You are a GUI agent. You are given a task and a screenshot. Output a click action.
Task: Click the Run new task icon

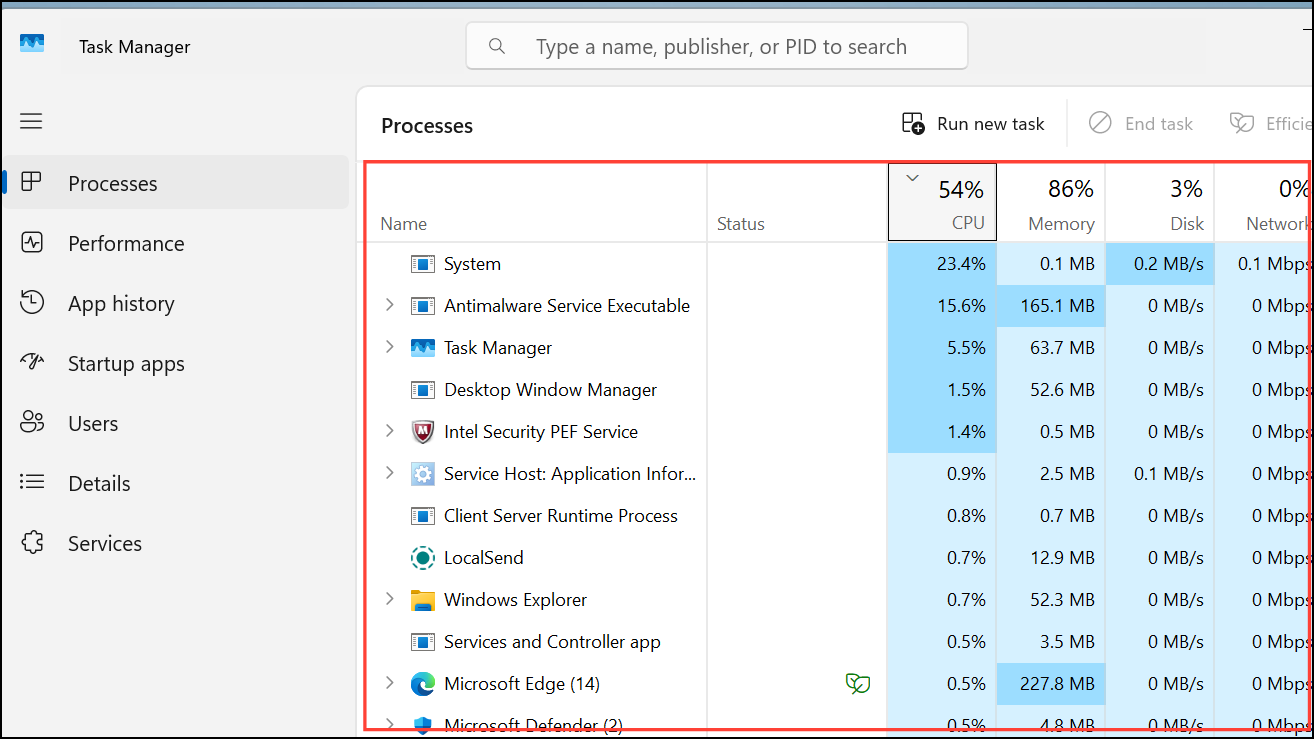click(x=913, y=123)
